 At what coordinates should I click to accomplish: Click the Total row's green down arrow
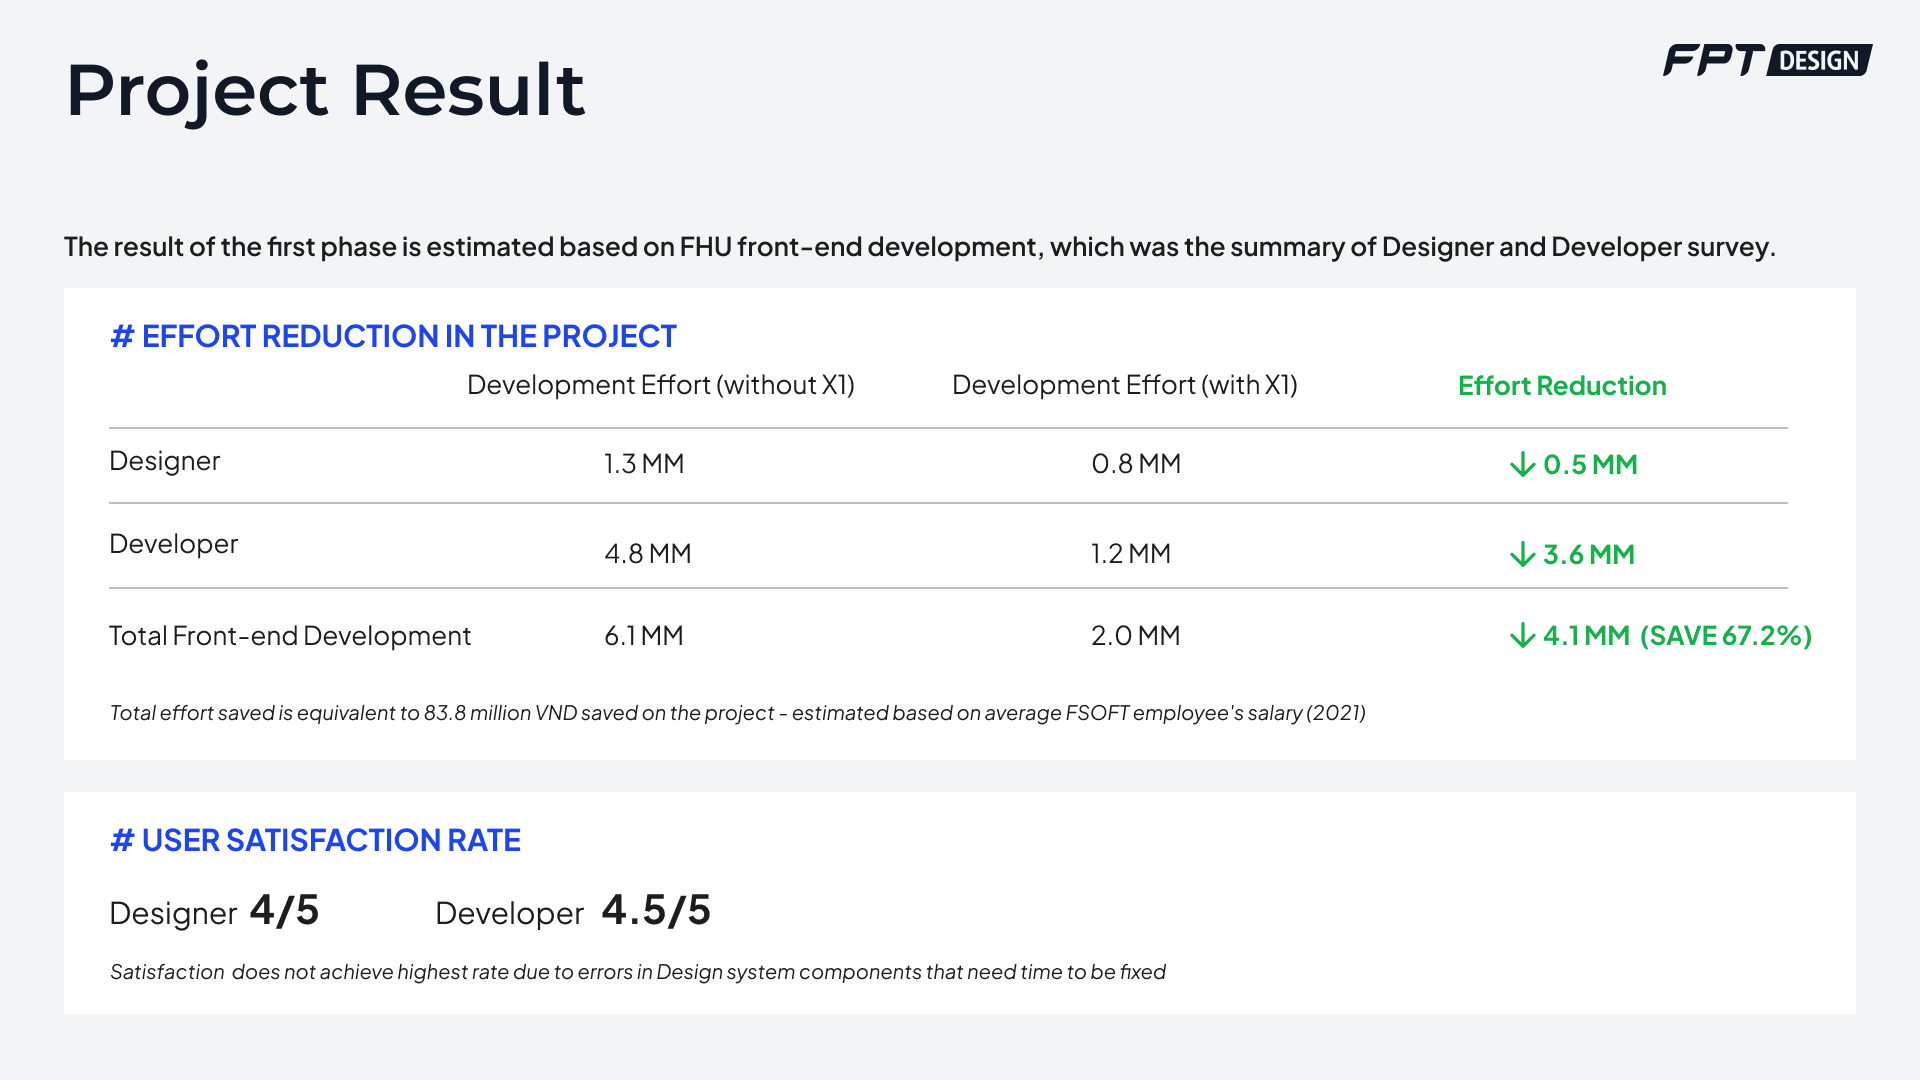[x=1522, y=635]
